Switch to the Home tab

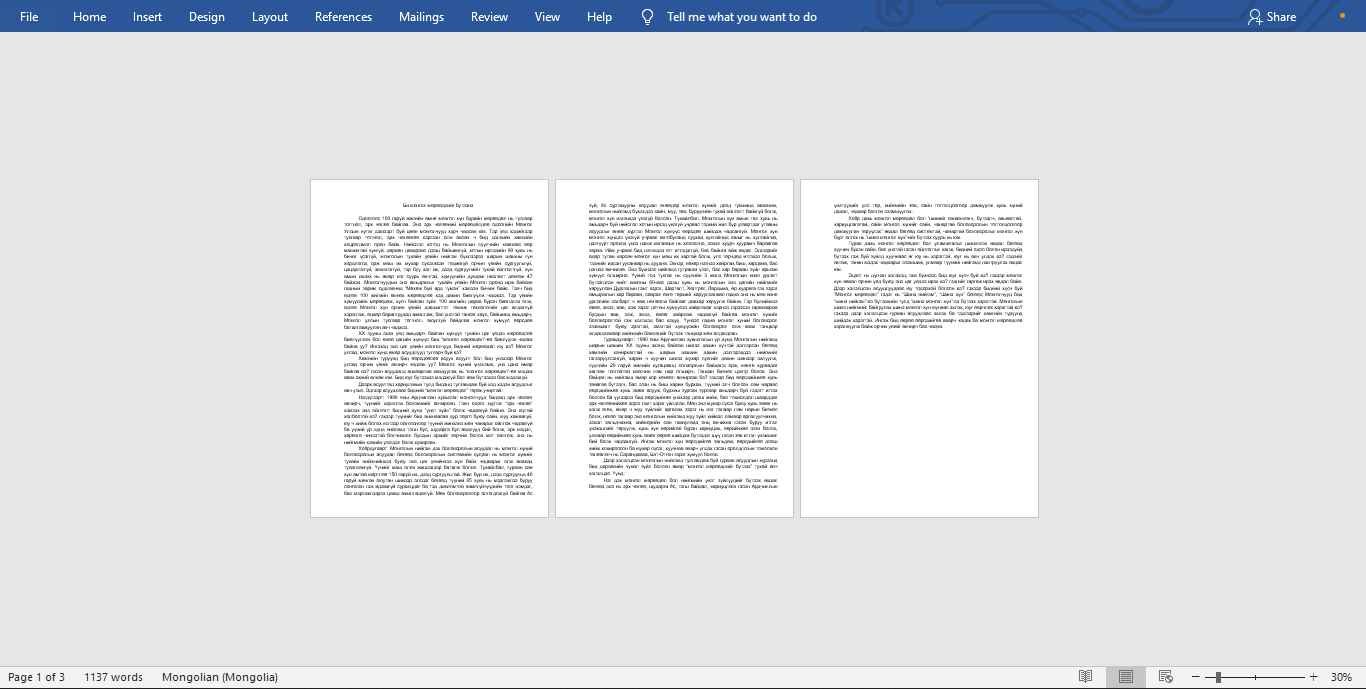click(x=89, y=16)
